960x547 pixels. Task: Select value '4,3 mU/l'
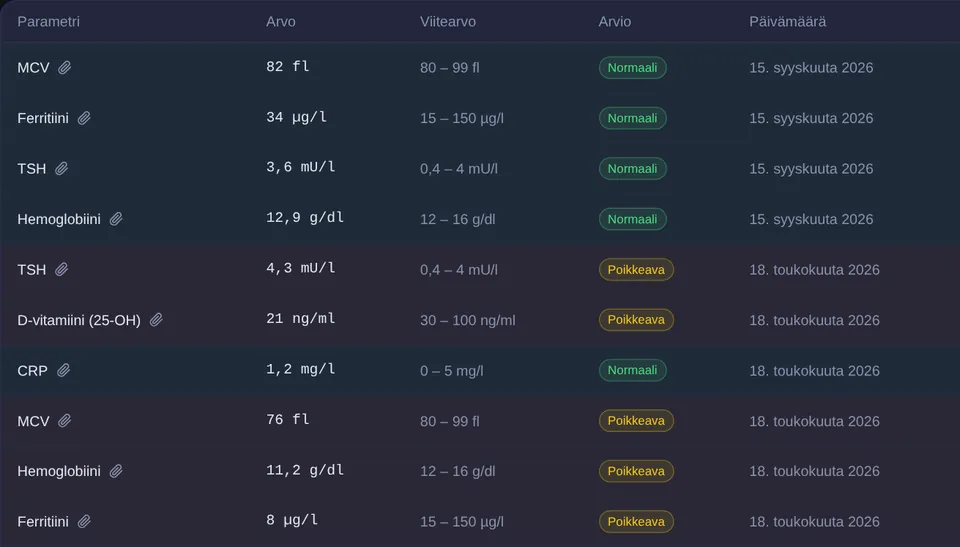pos(301,268)
